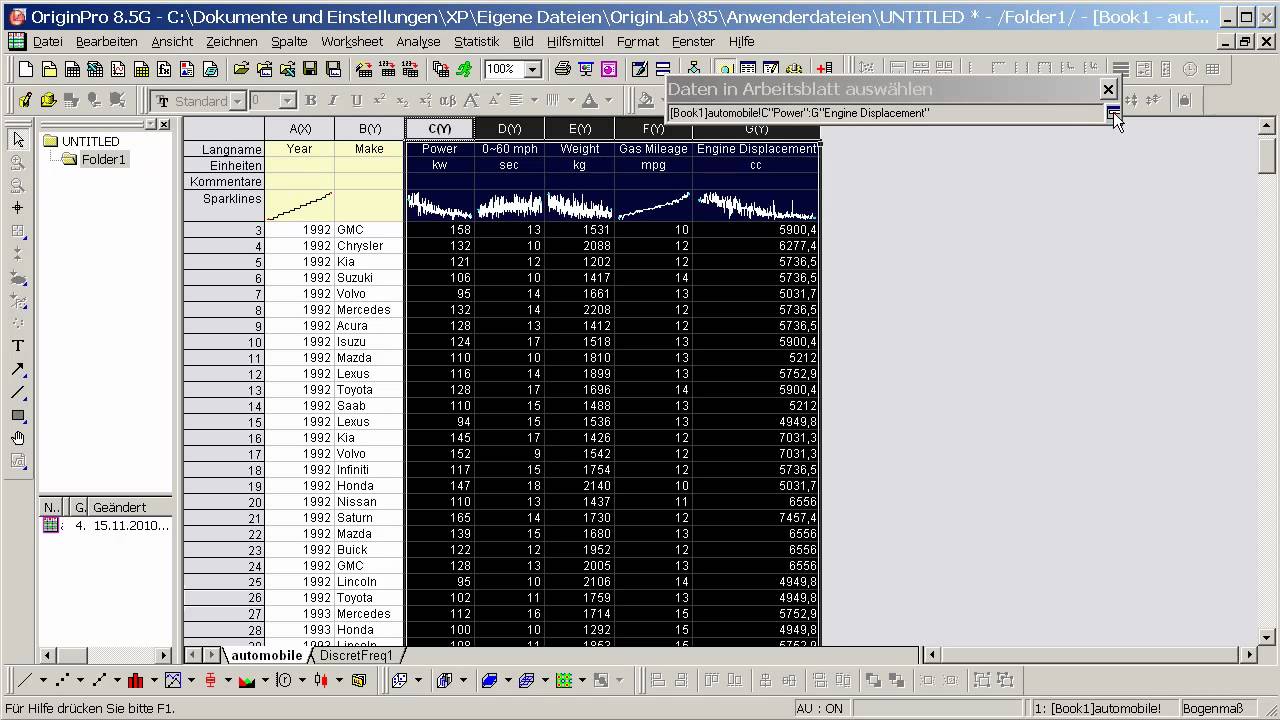Print with the printer icon
Screen dimensions: 1280x720
click(562, 69)
